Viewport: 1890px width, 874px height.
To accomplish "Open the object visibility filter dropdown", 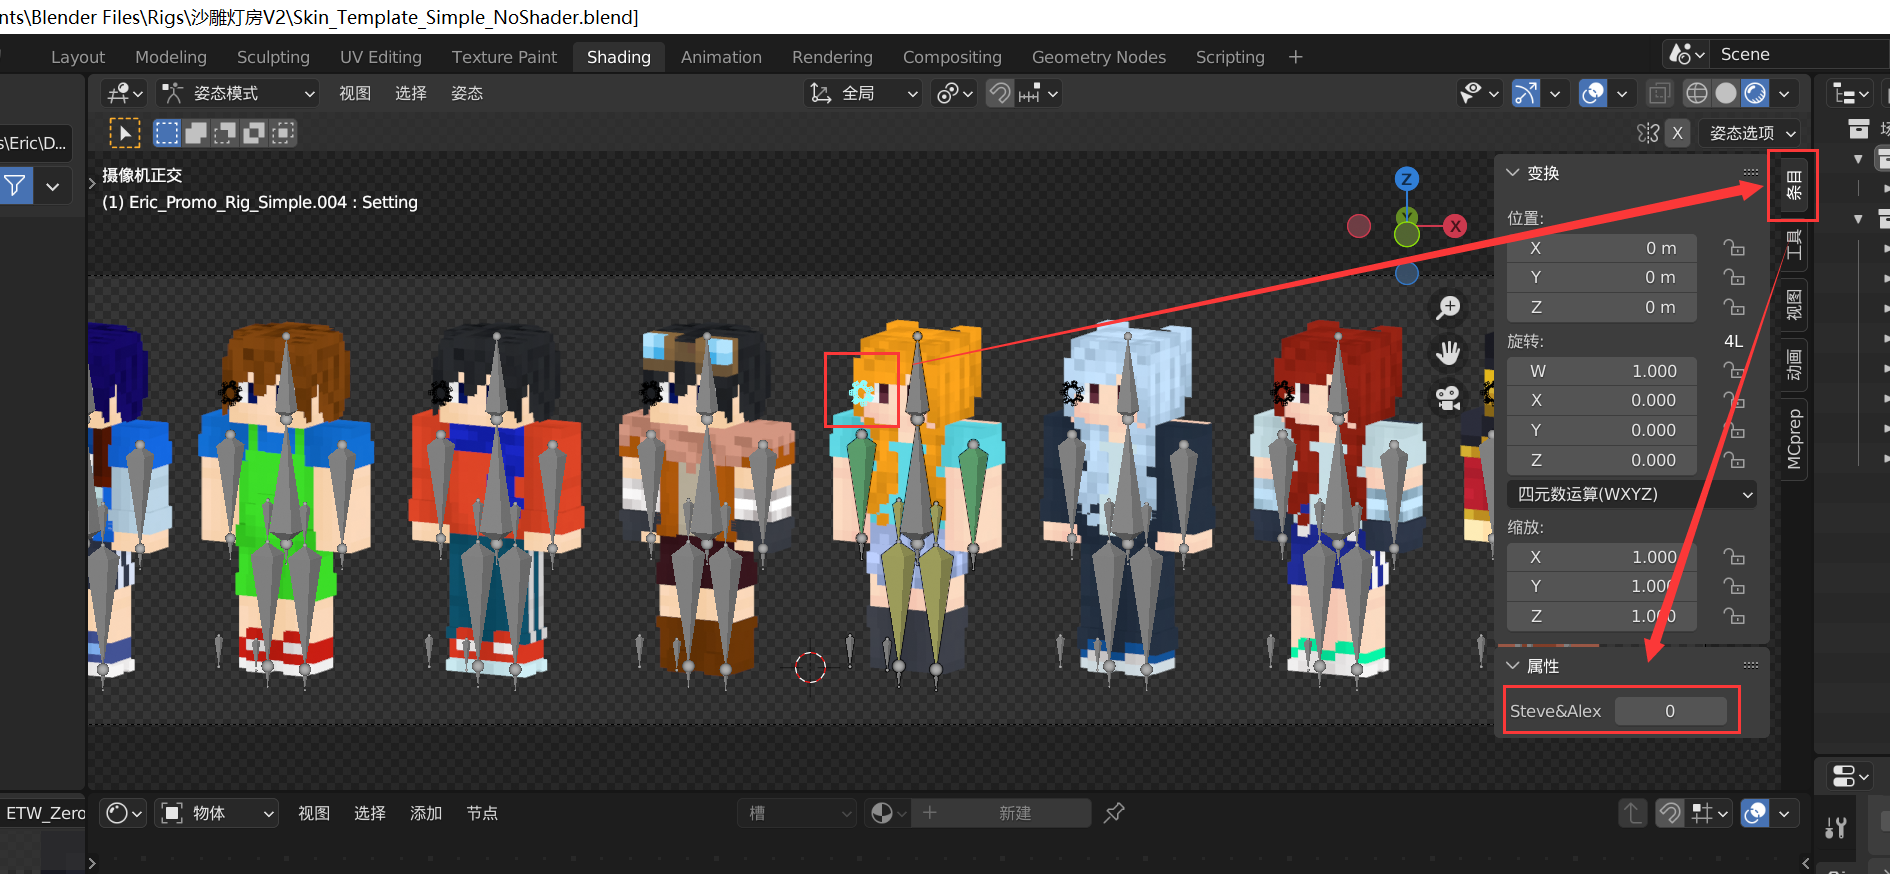I will pyautogui.click(x=1480, y=93).
